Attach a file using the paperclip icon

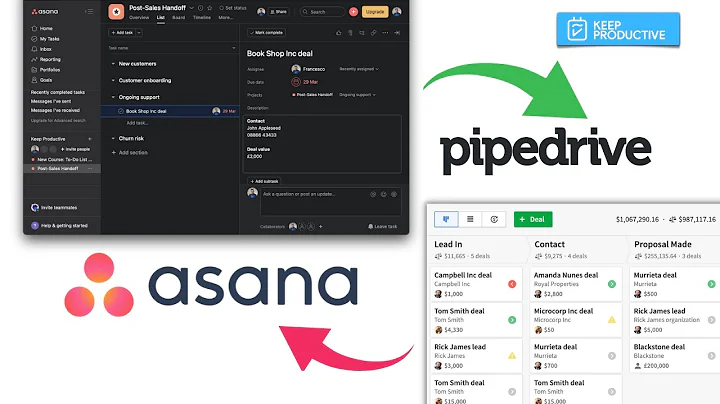coord(350,33)
